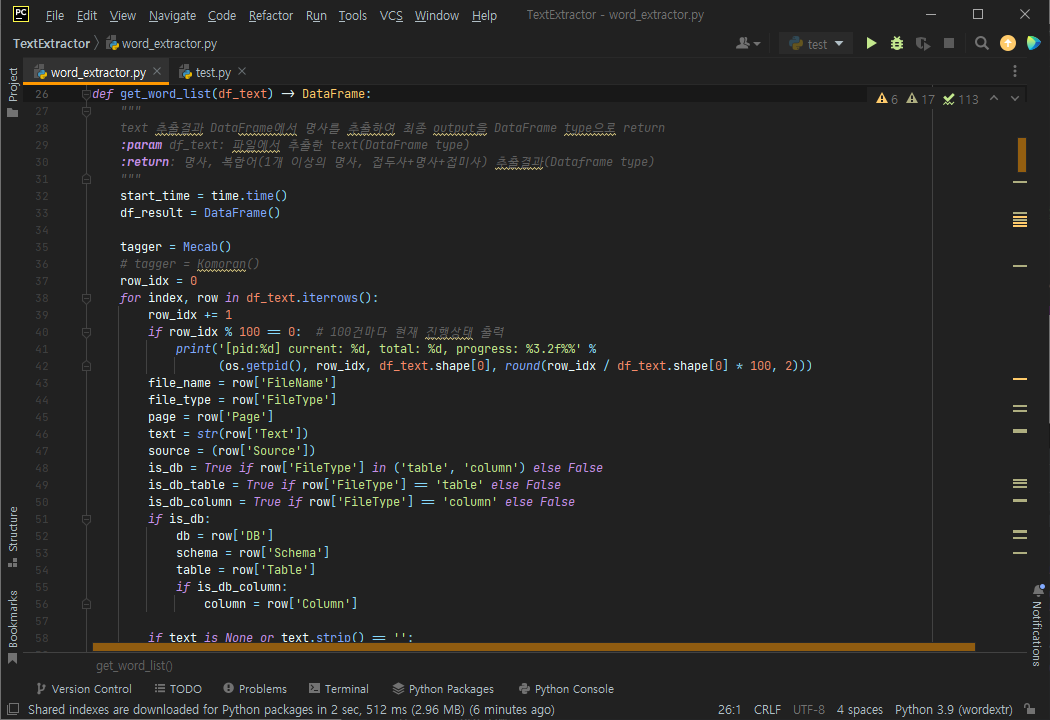Run with coverage icon

[923, 44]
